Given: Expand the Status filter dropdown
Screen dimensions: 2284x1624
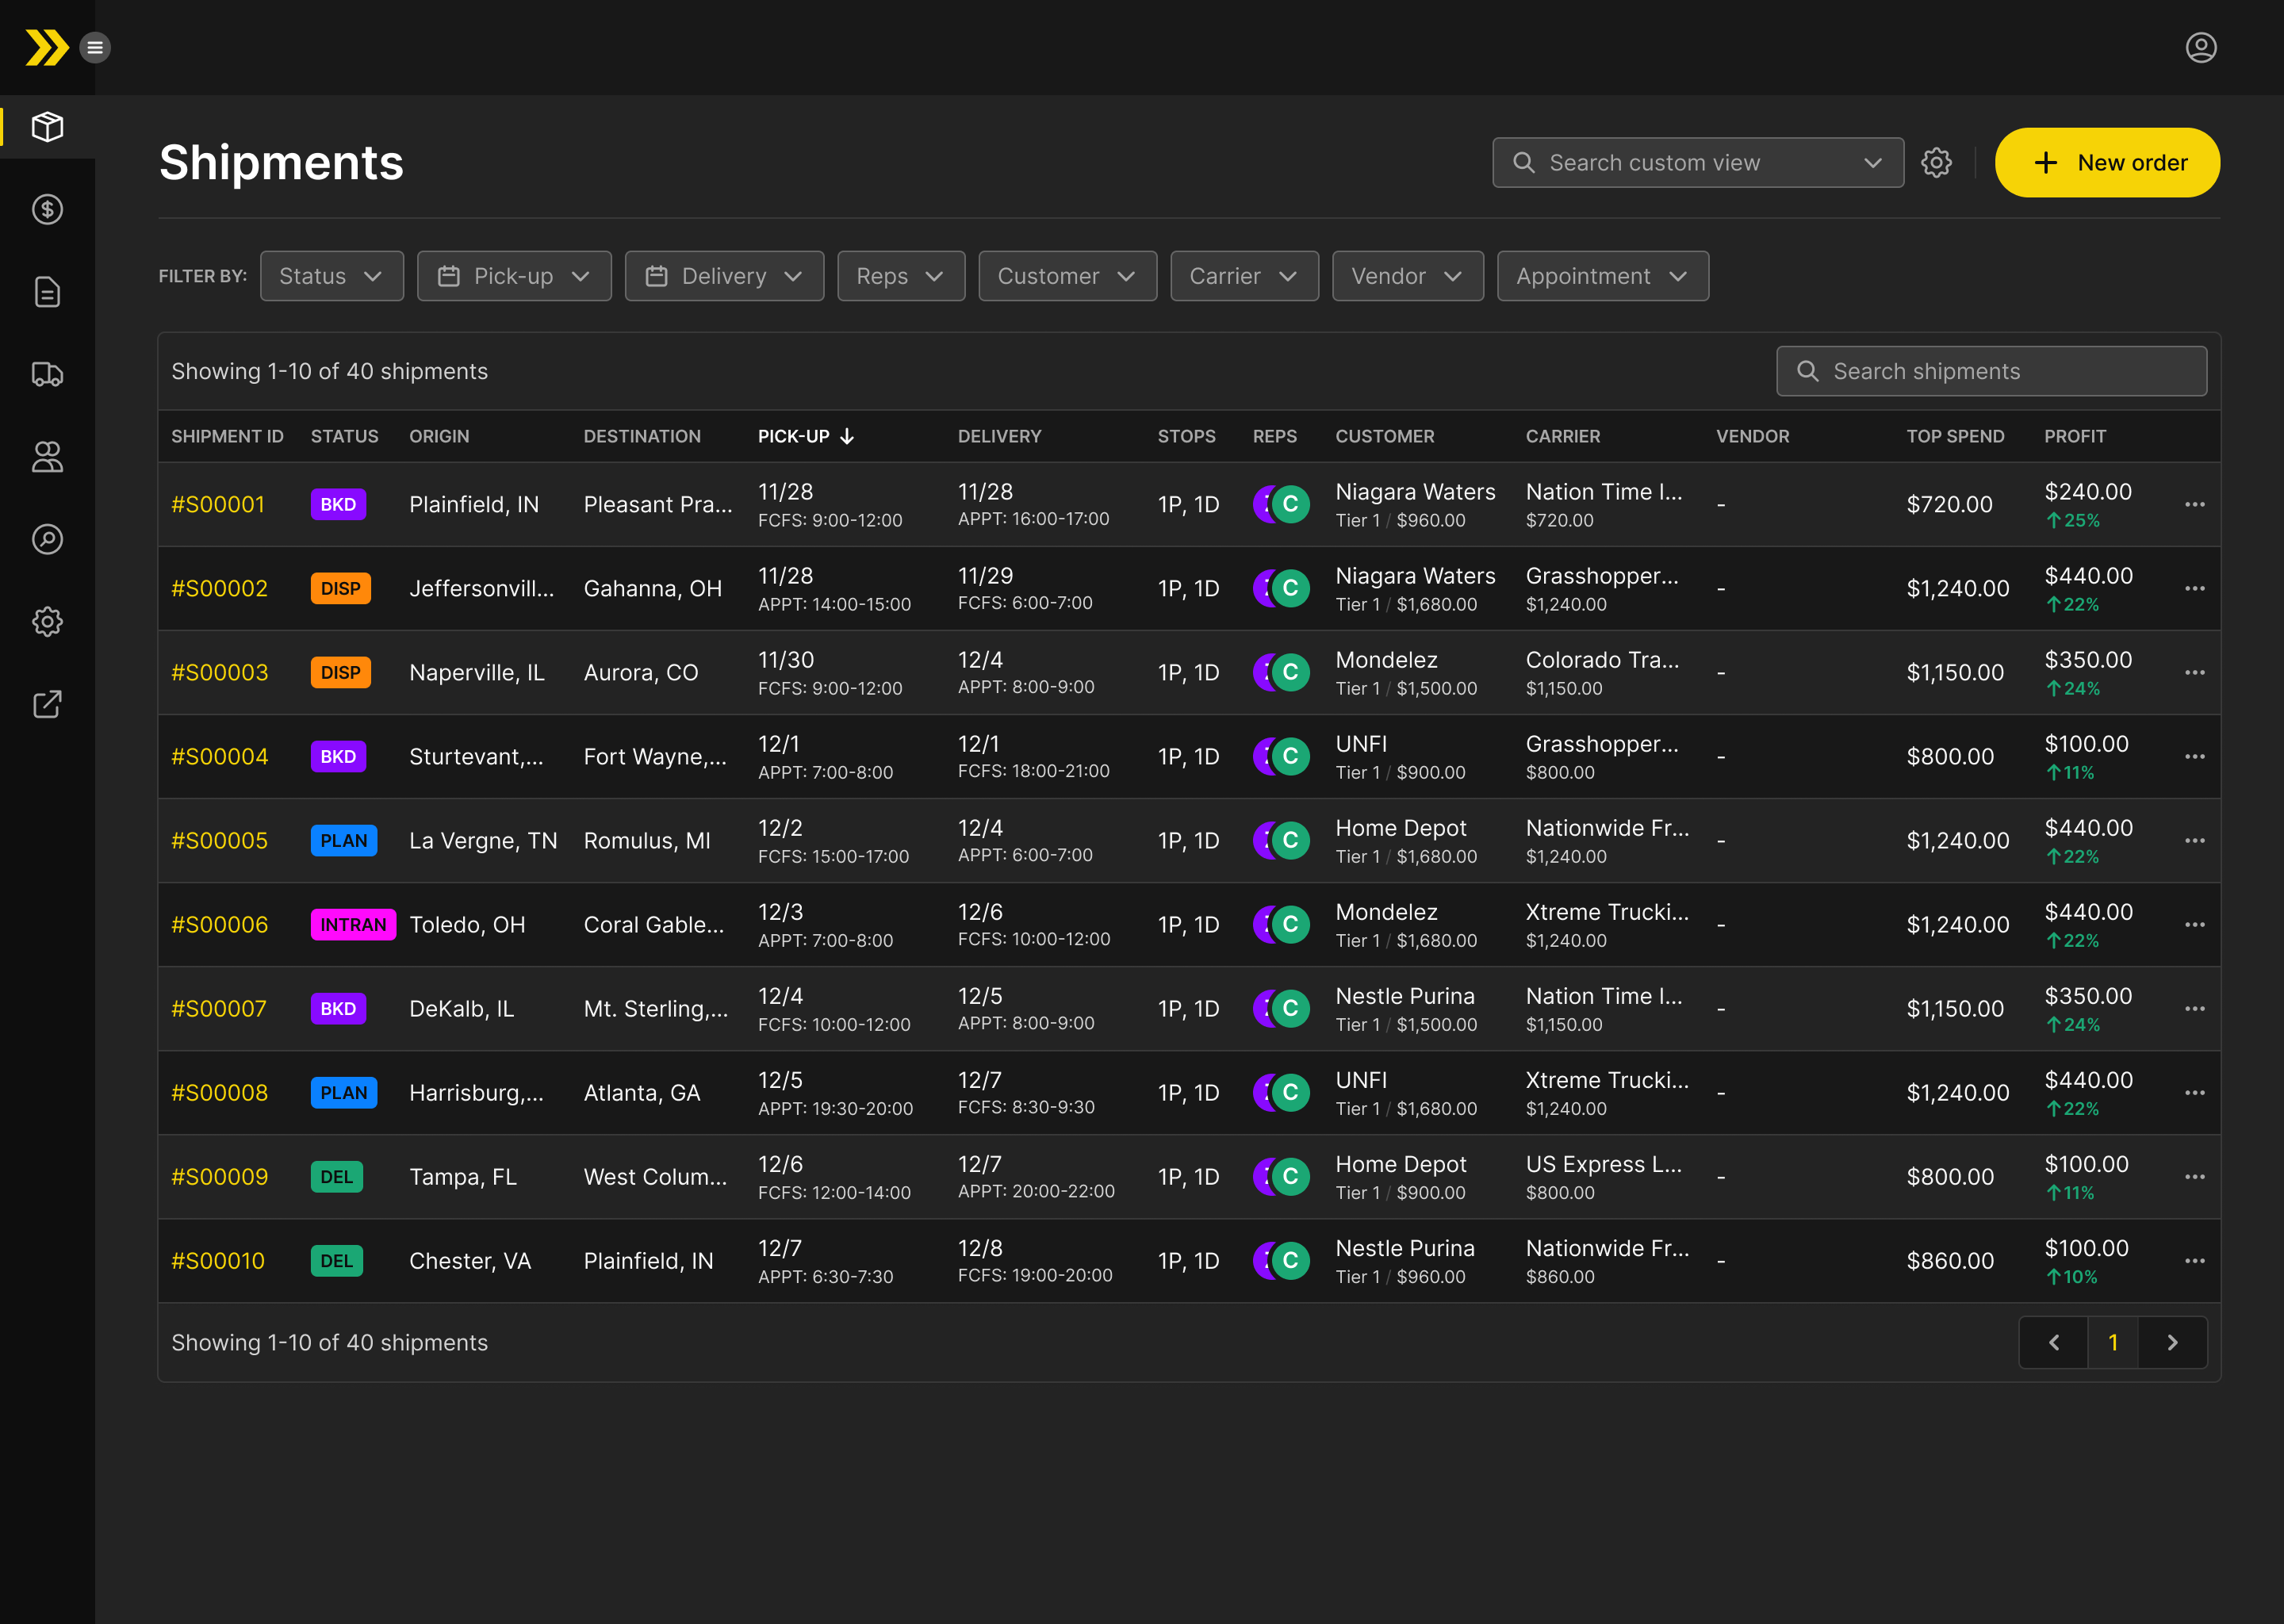Looking at the screenshot, I should tap(331, 276).
